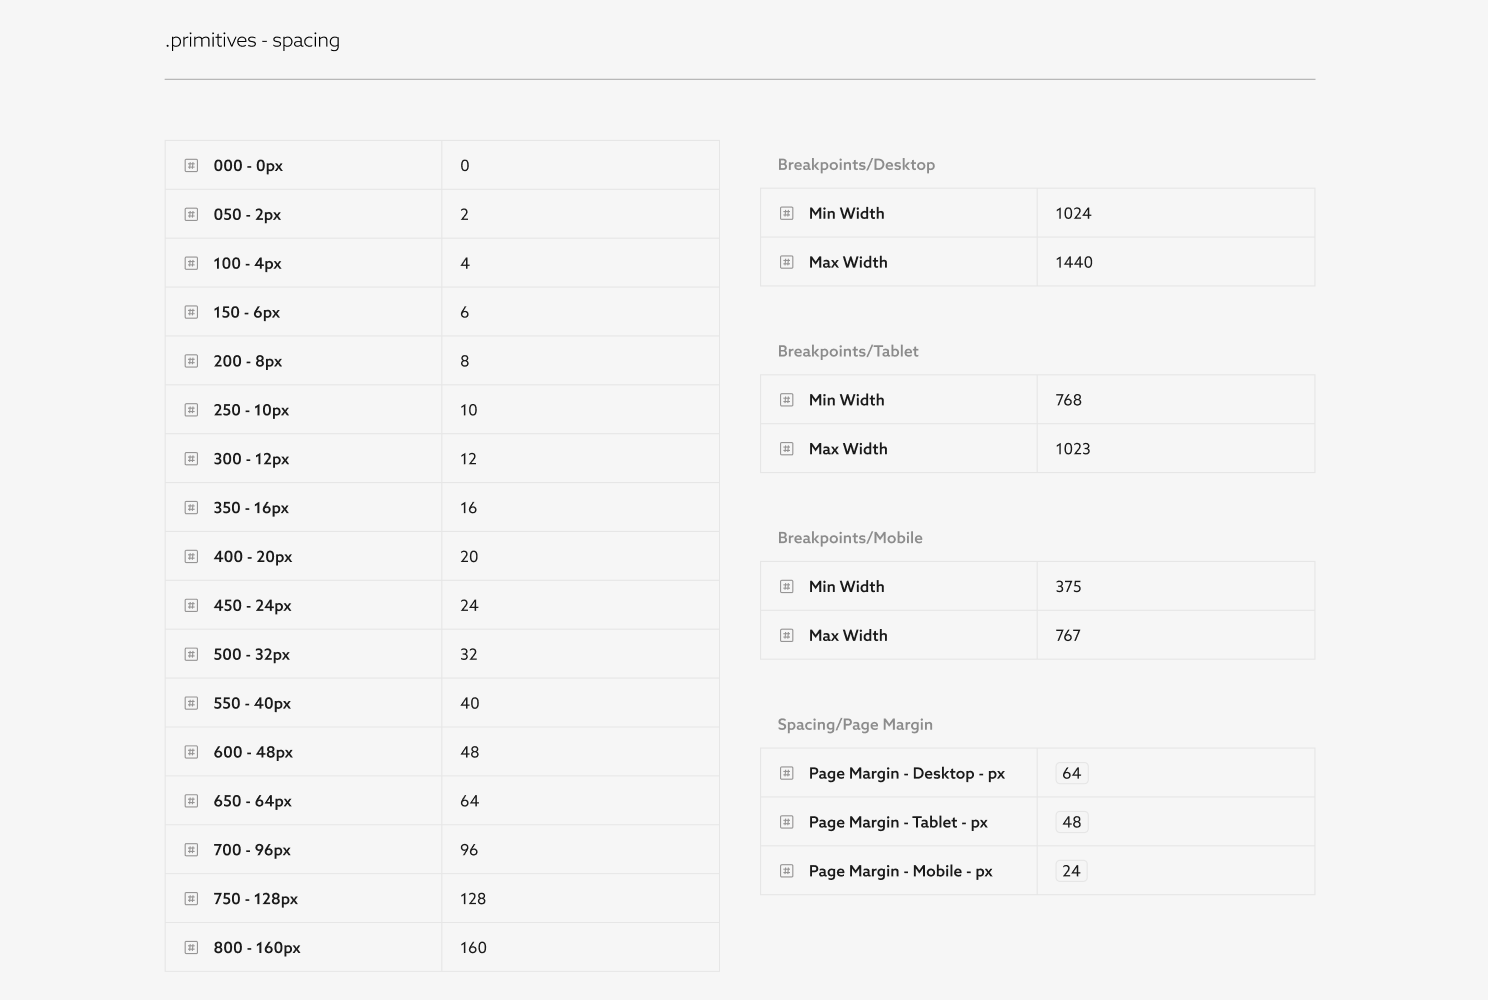This screenshot has height=1000, width=1488.
Task: Click the icon beside Page Margin - Mobile - px
Action: click(x=787, y=871)
